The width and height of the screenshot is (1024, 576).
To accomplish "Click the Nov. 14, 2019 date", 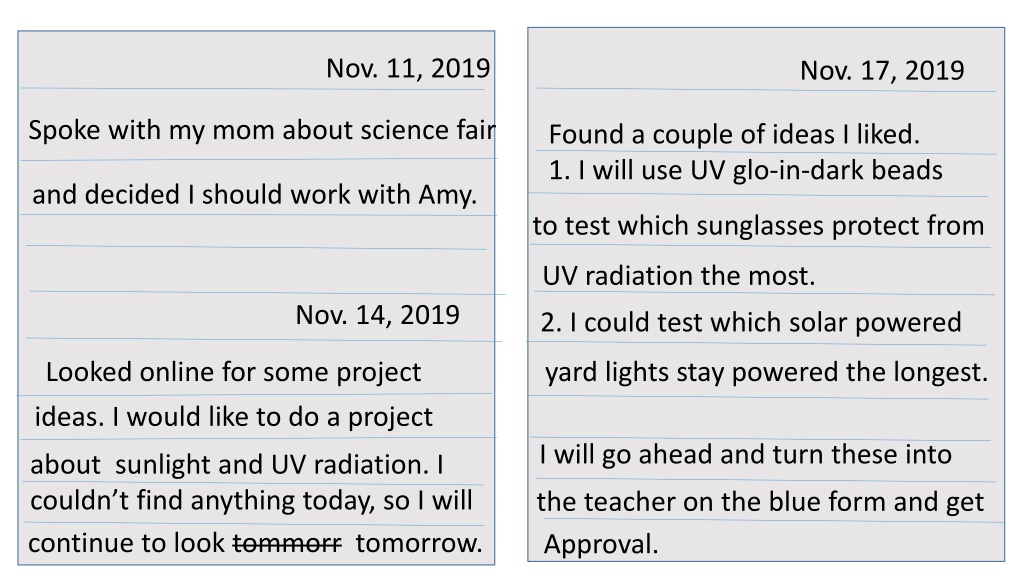I will click(x=377, y=315).
